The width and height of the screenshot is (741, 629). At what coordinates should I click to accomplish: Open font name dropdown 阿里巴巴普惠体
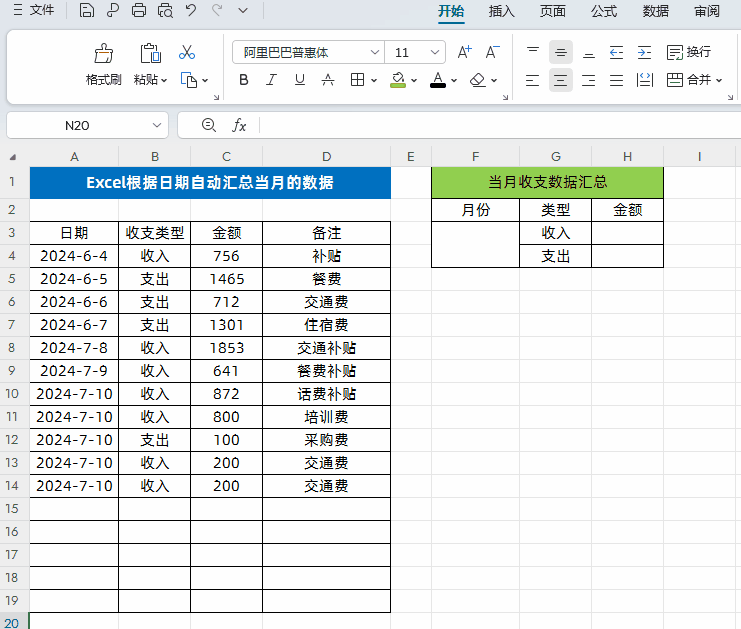[x=374, y=52]
